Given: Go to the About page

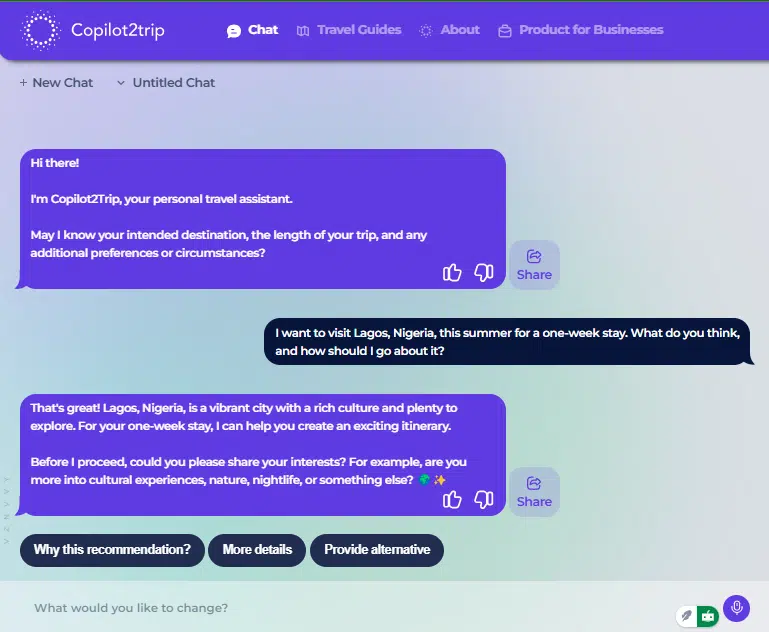Looking at the screenshot, I should pyautogui.click(x=450, y=30).
